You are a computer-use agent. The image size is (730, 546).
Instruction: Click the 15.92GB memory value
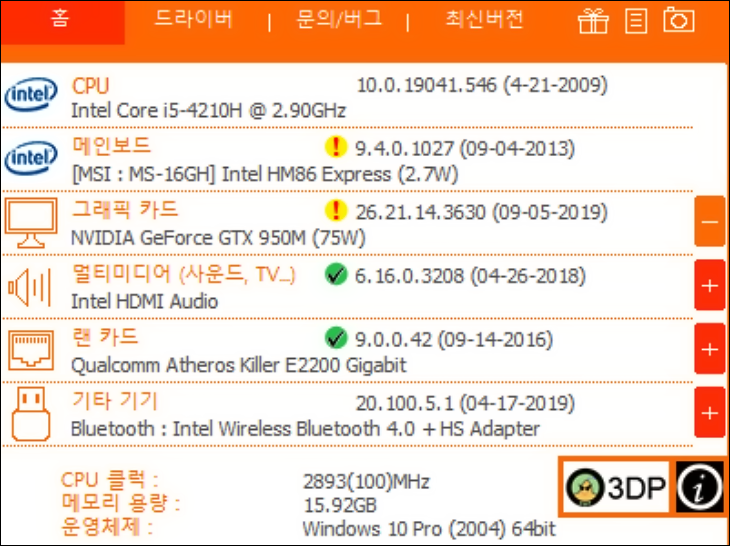point(340,505)
